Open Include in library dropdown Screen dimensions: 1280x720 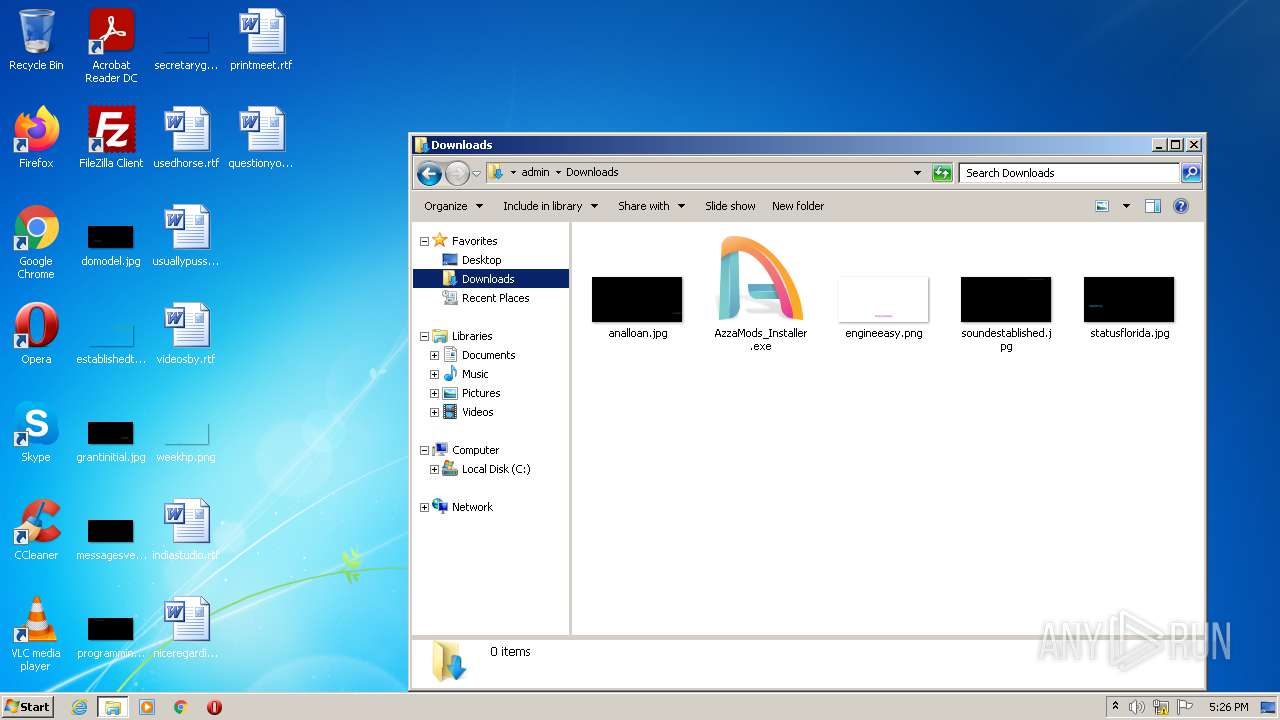[x=550, y=206]
